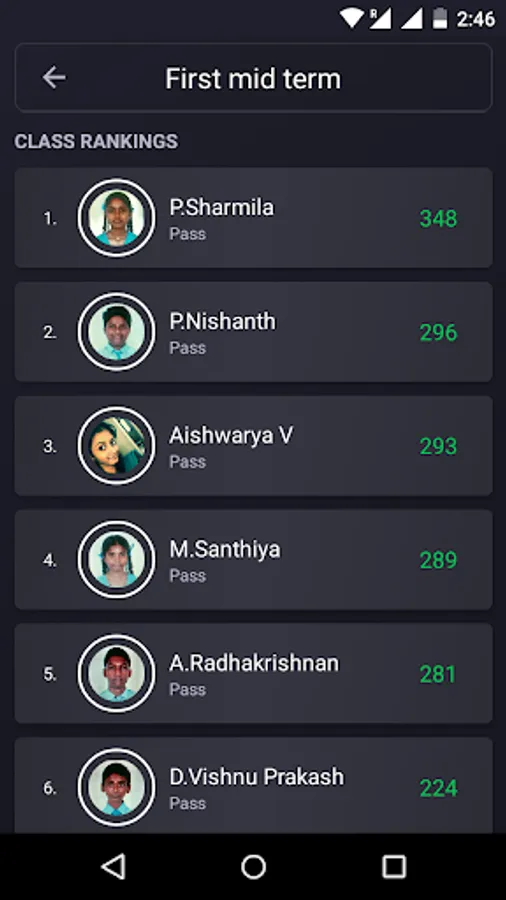Tap P.Sharmila's 348 score

pos(438,219)
